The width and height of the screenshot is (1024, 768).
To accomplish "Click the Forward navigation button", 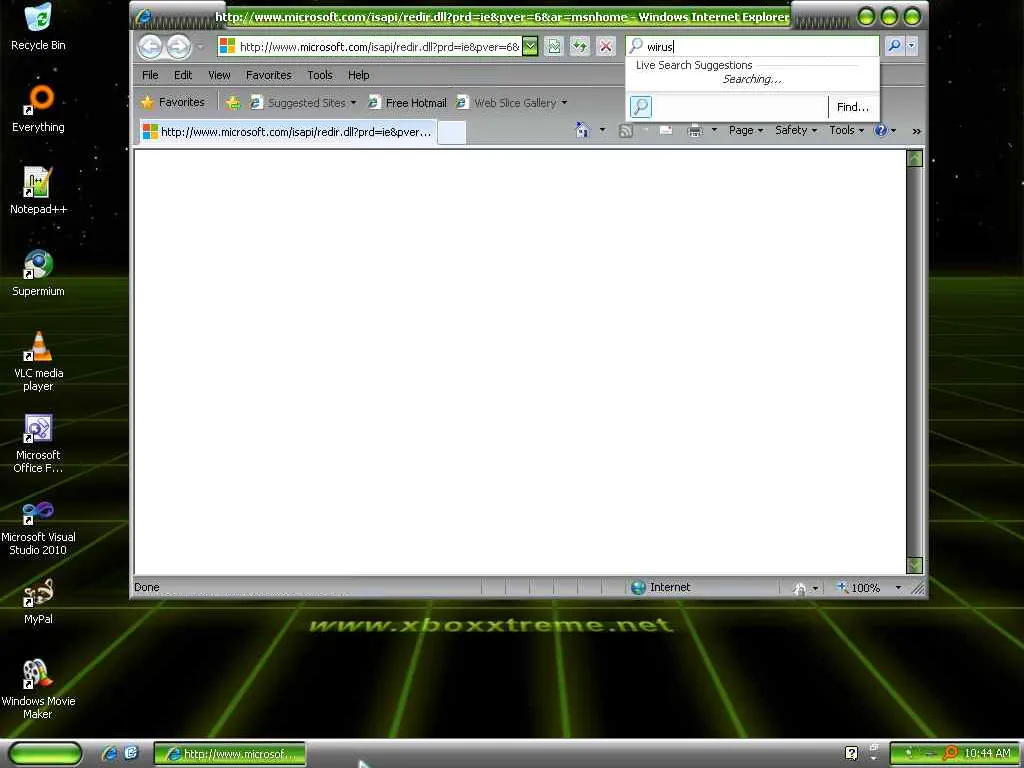I will (178, 46).
